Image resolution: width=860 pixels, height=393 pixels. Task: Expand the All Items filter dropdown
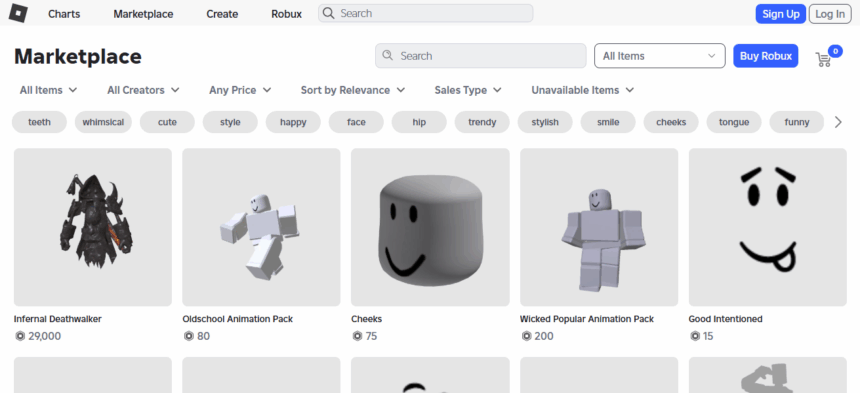(x=48, y=90)
